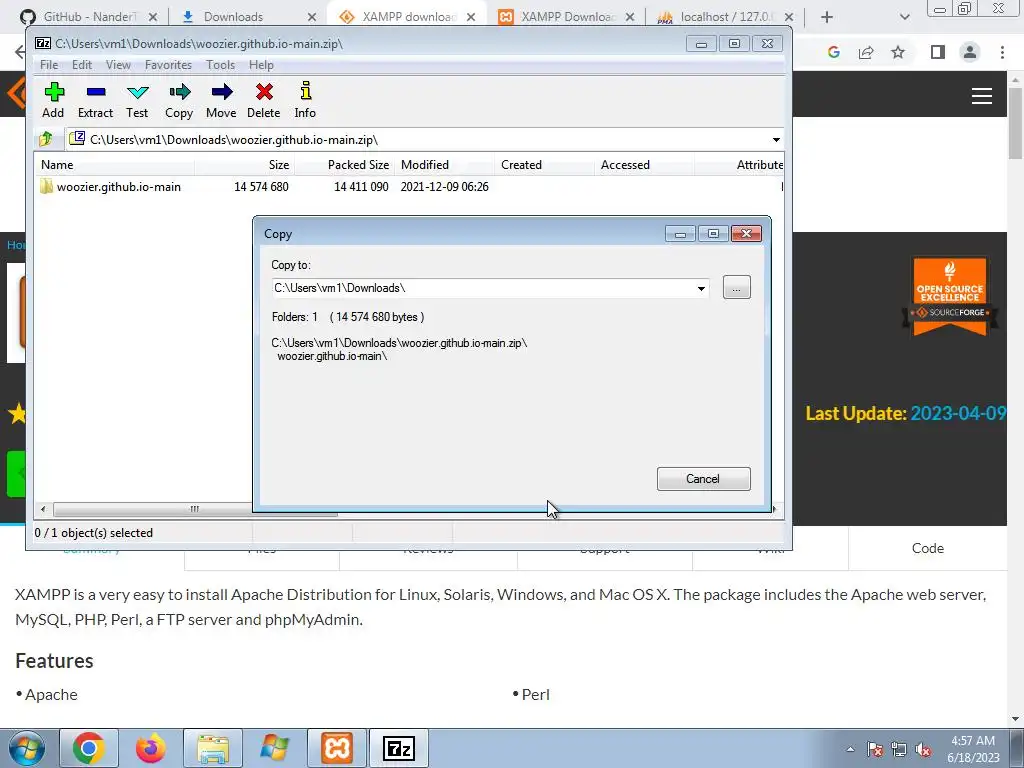Bookmark this page with the star icon
1024x768 pixels.
tap(898, 52)
